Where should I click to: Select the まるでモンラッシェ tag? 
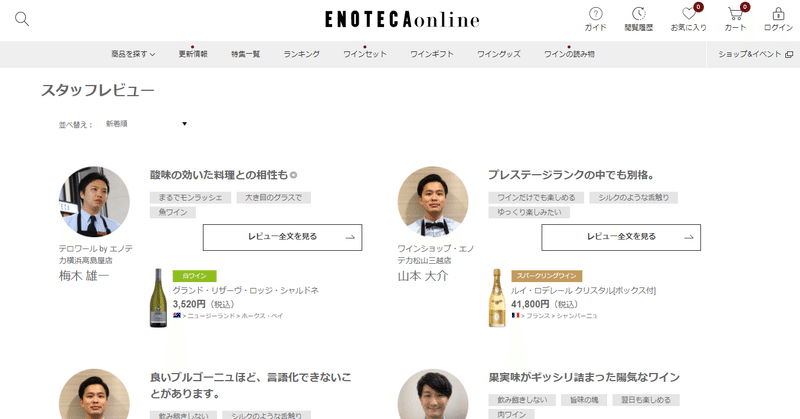(190, 198)
